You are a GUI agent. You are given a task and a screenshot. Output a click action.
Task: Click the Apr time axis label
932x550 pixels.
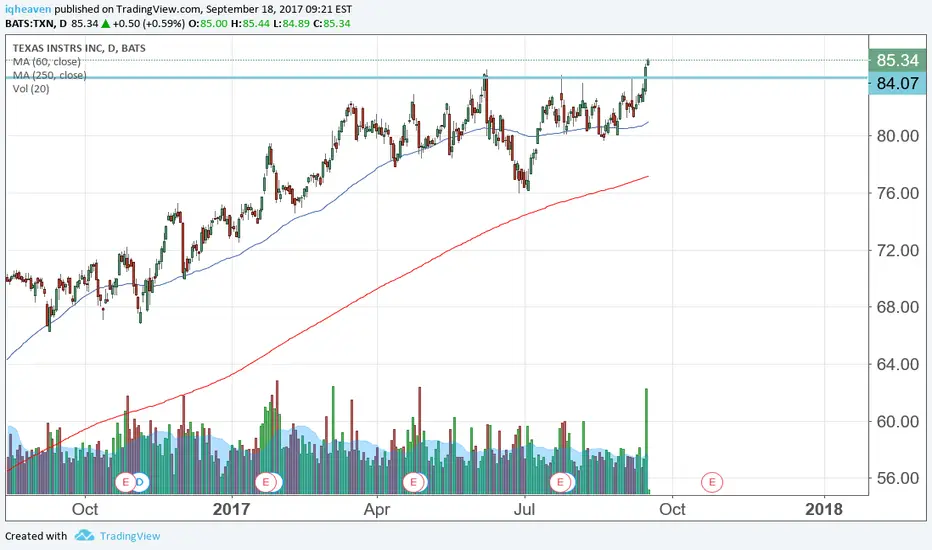(x=377, y=510)
